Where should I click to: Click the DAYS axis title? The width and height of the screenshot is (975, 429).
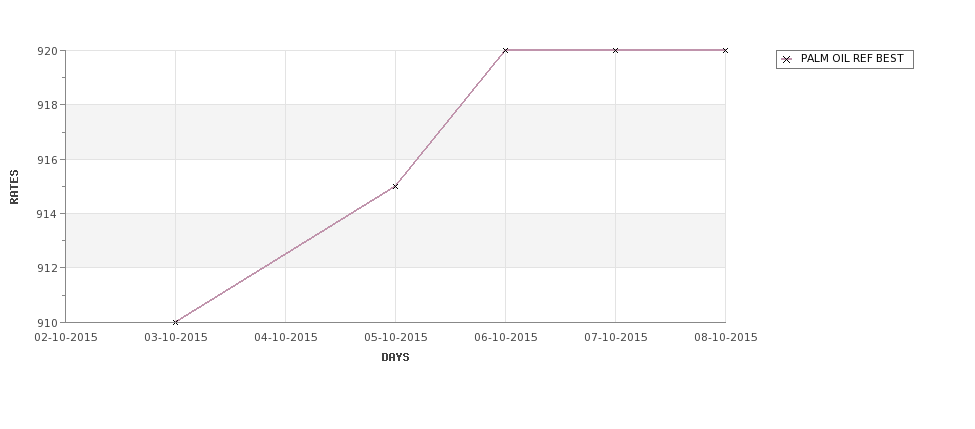click(x=395, y=358)
